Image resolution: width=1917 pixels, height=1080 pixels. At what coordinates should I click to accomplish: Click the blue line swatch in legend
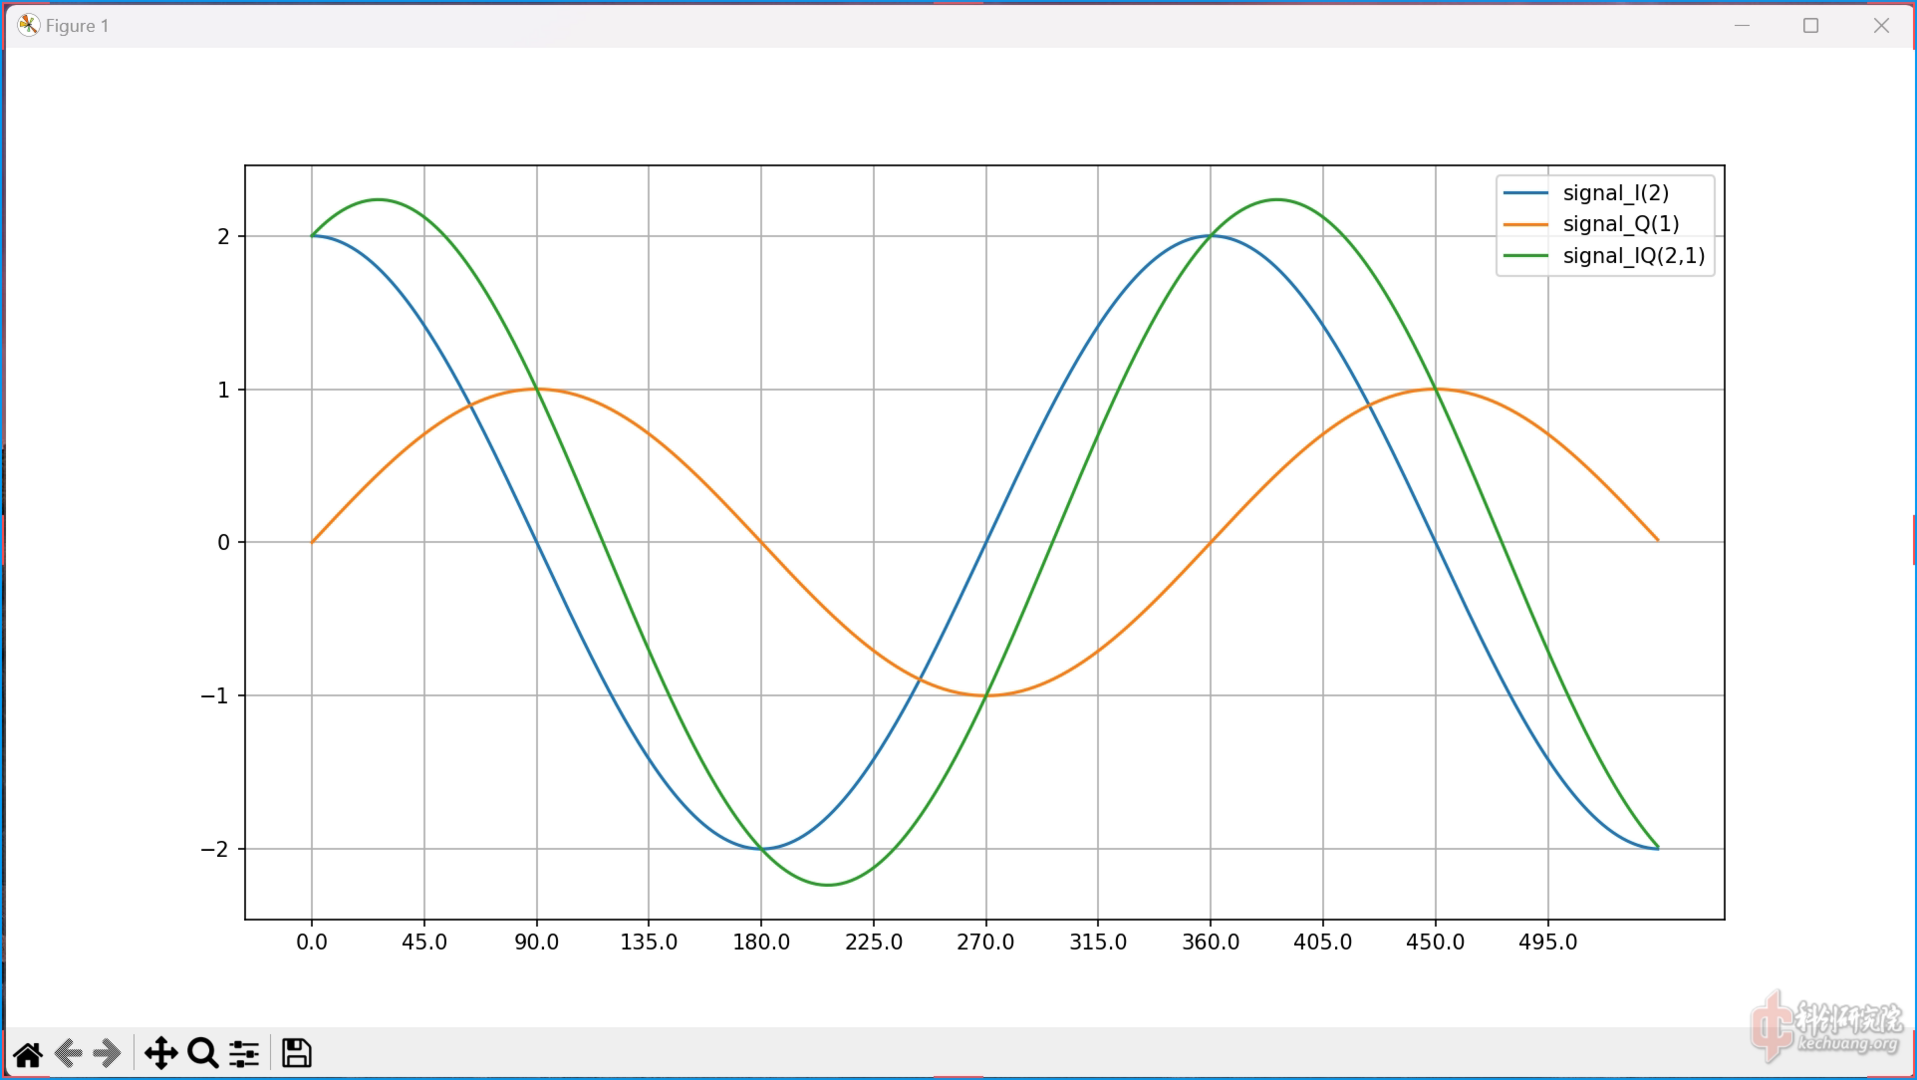1525,193
